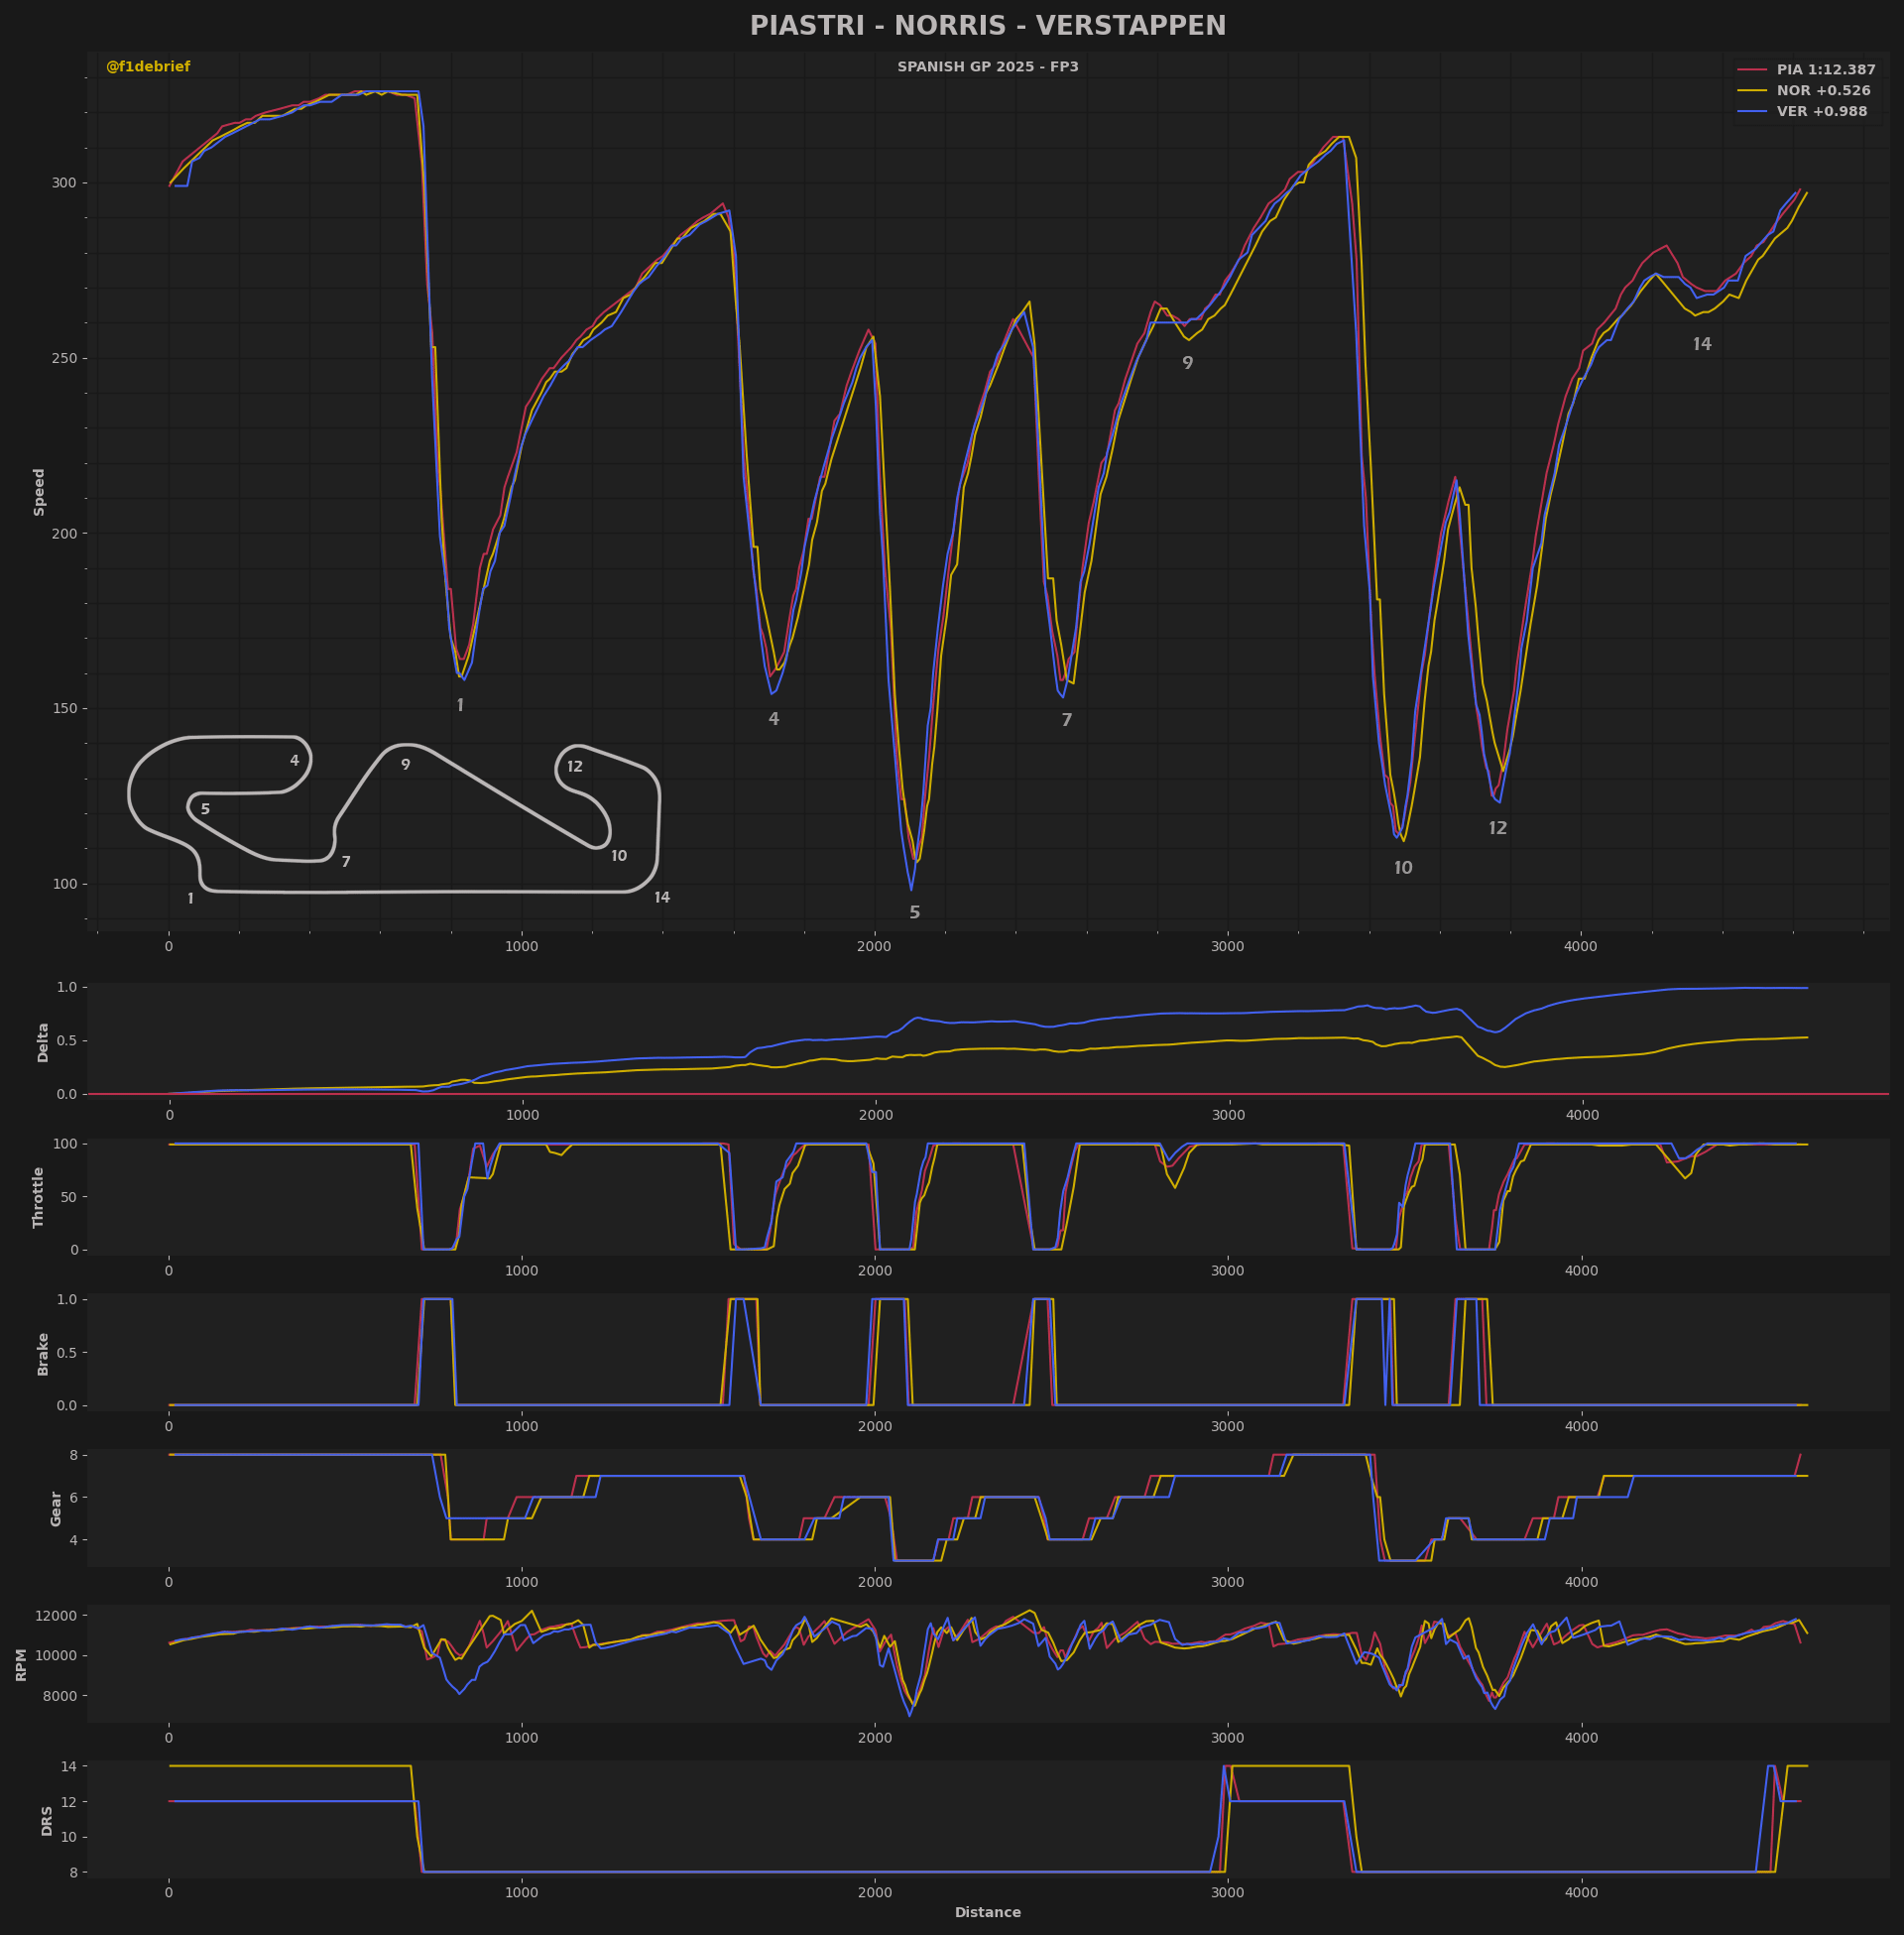Click the Speed axis label
1904x1935 pixels.
[40, 492]
